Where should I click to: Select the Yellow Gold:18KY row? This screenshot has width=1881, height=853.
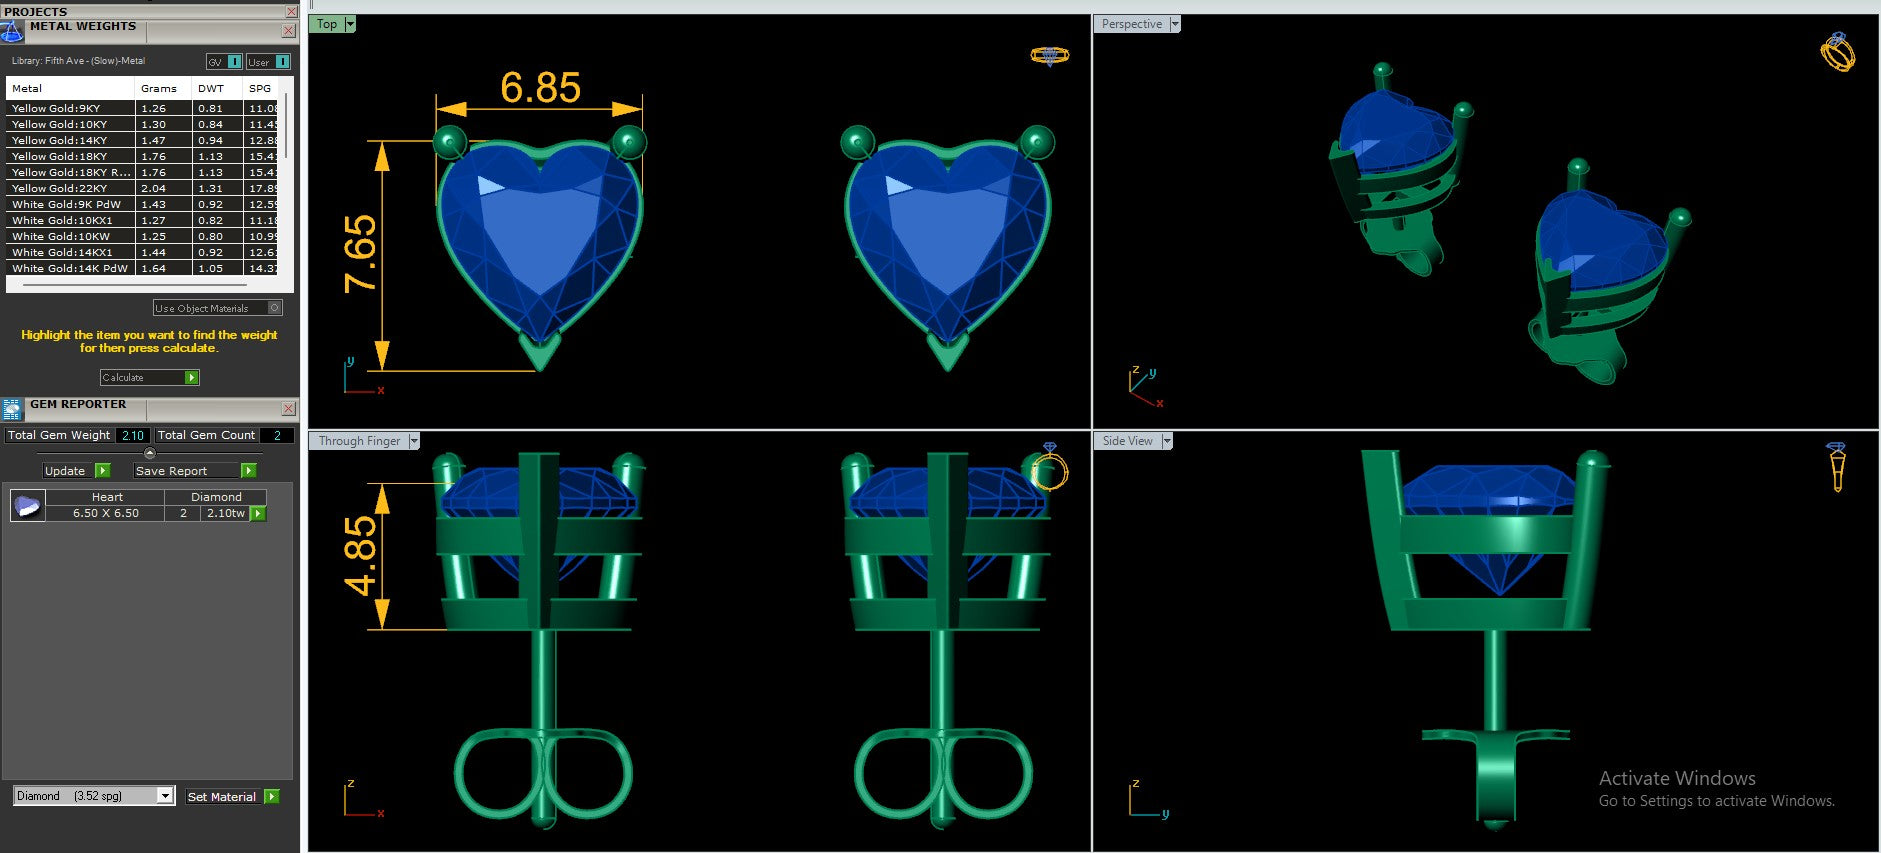(x=143, y=156)
